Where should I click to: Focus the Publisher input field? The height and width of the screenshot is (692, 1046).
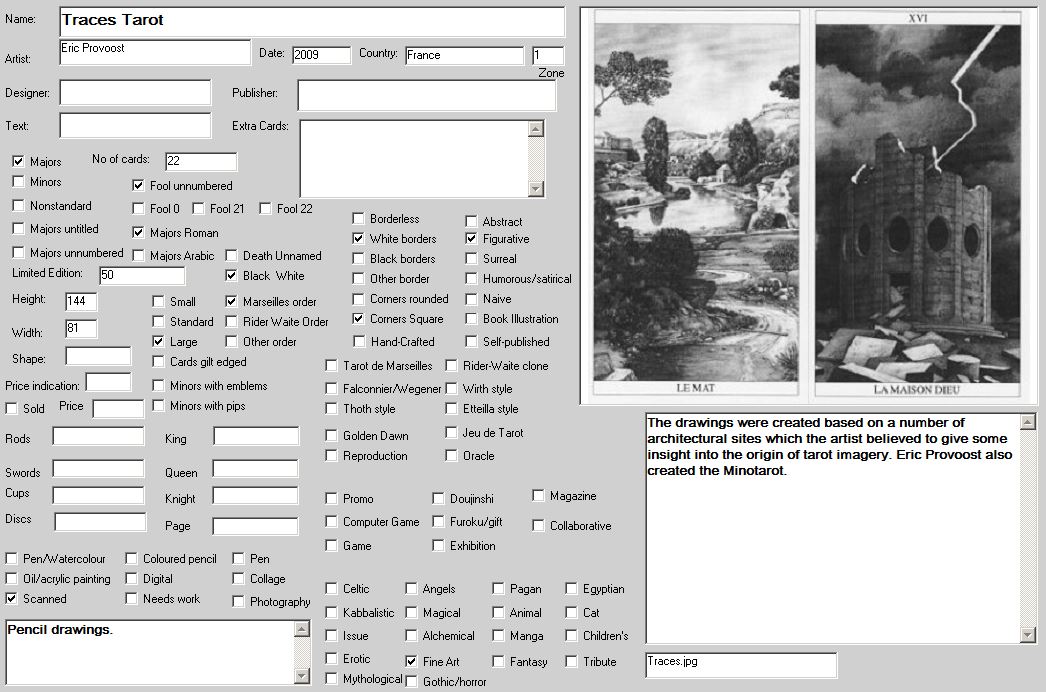point(427,95)
